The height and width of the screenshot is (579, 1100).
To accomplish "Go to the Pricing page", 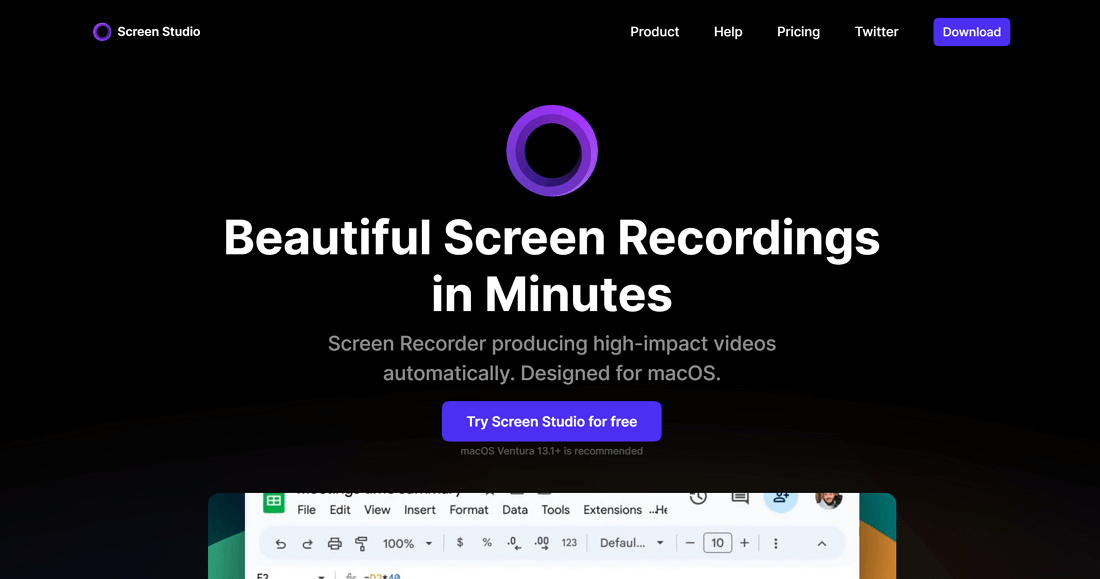I will pyautogui.click(x=798, y=32).
